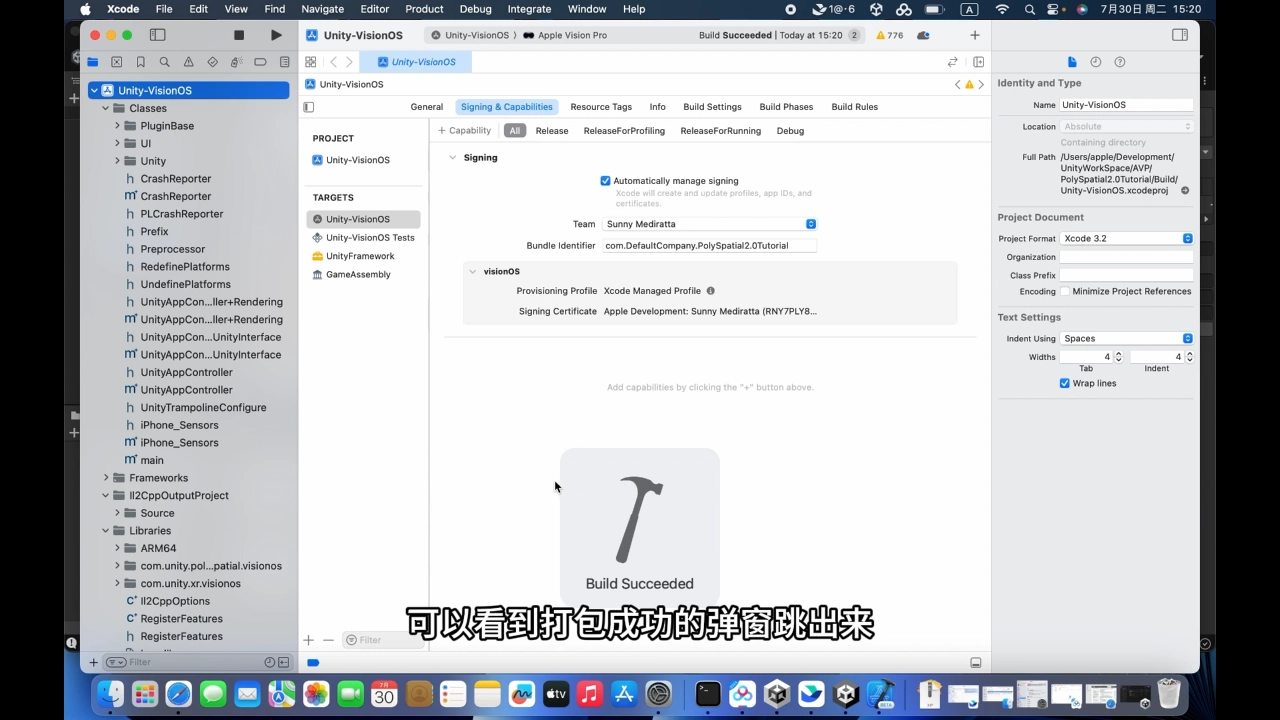Enable Minimize Project References checkbox
This screenshot has height=720, width=1280.
click(1065, 291)
